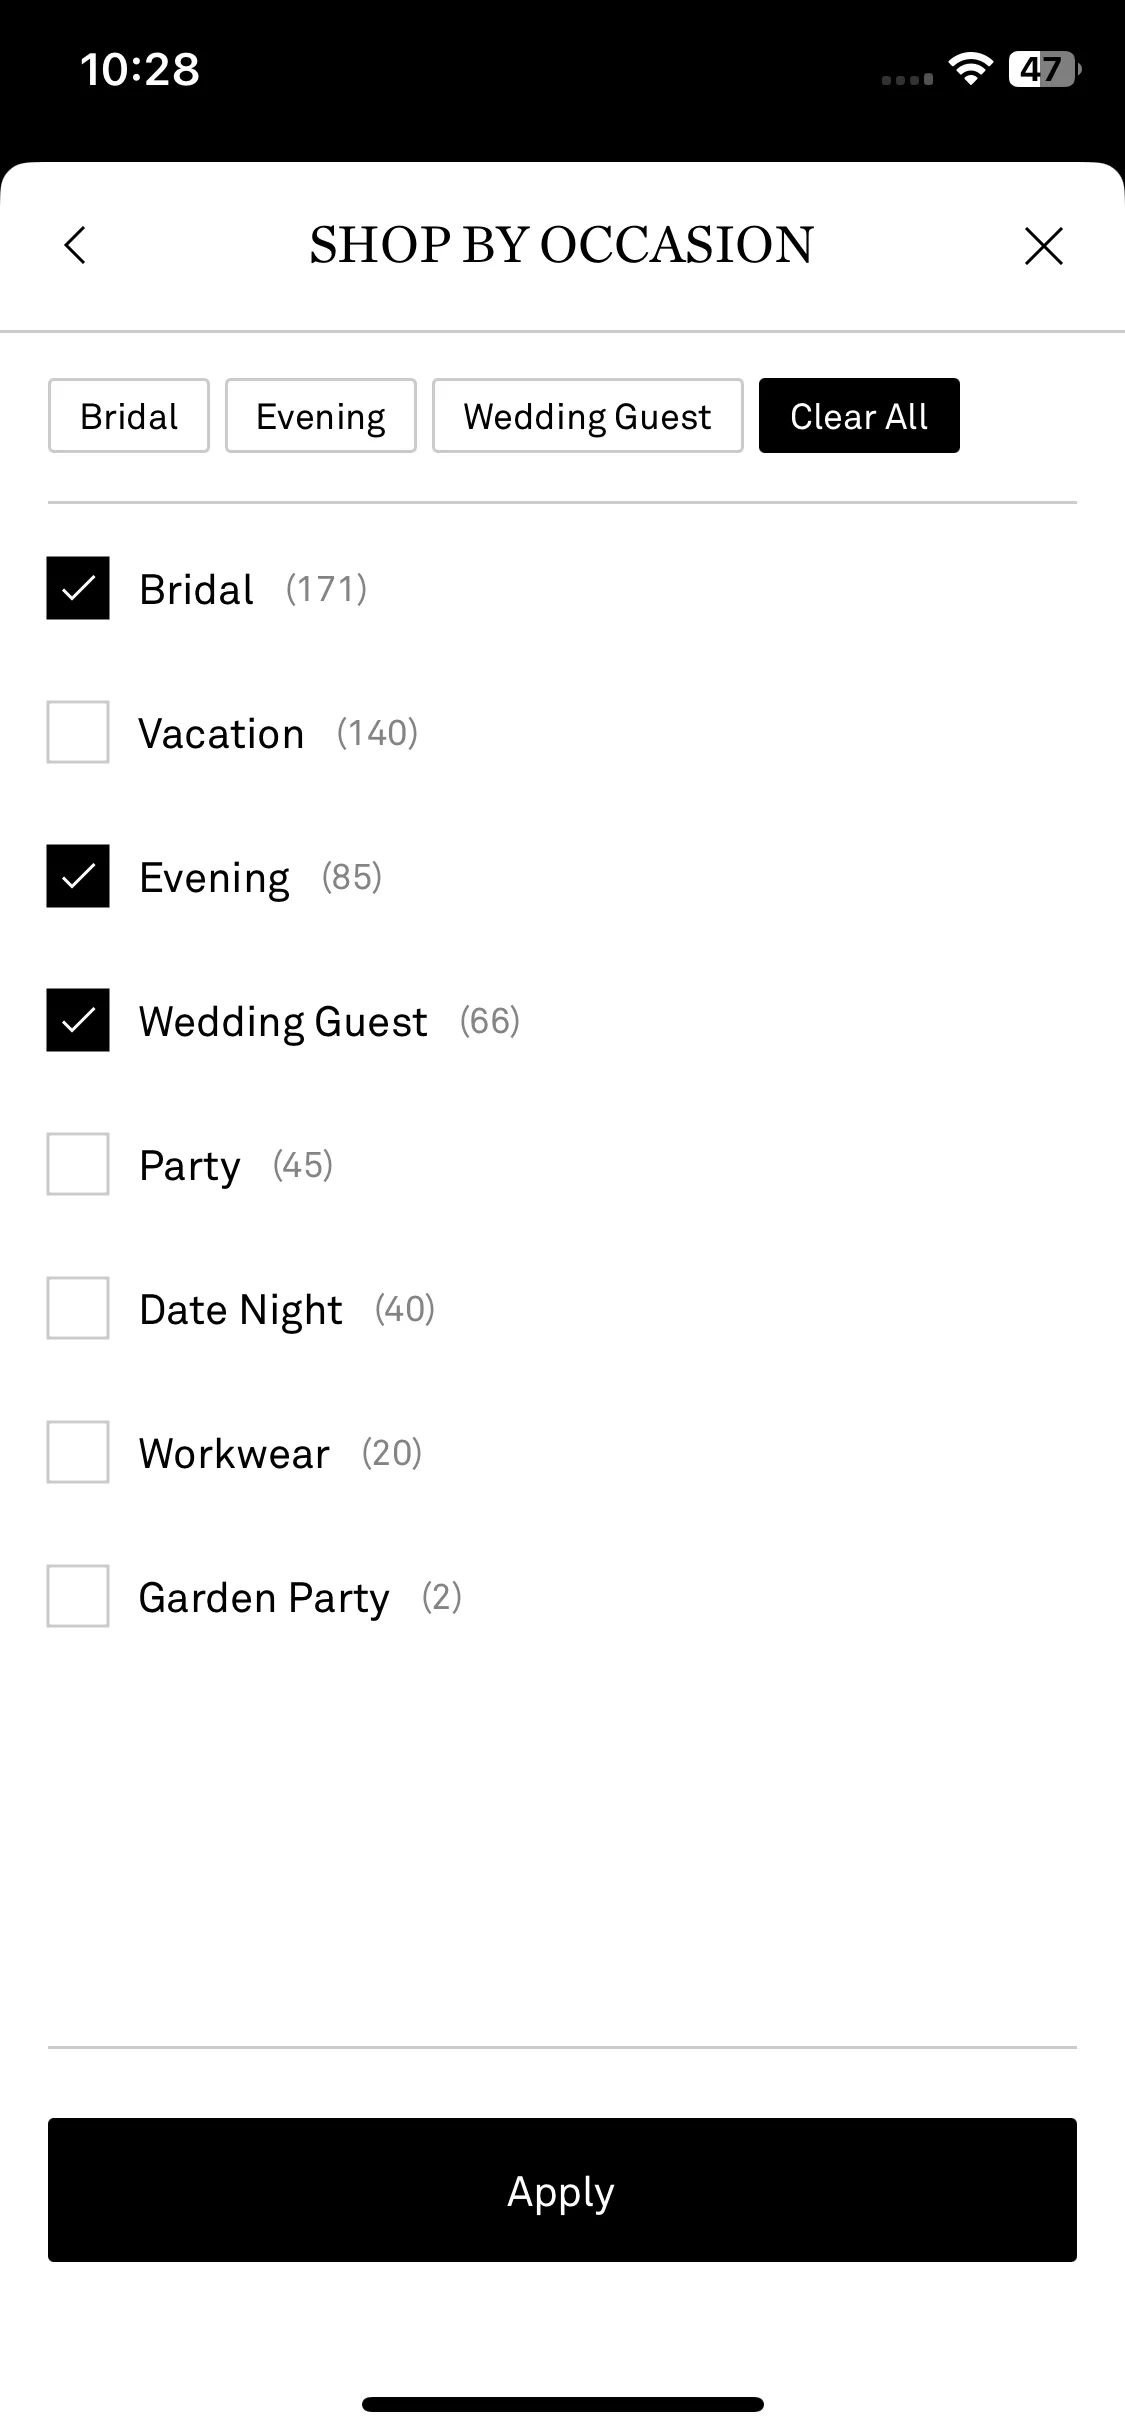Clear all selected filters
Image resolution: width=1125 pixels, height=2436 pixels.
[859, 416]
